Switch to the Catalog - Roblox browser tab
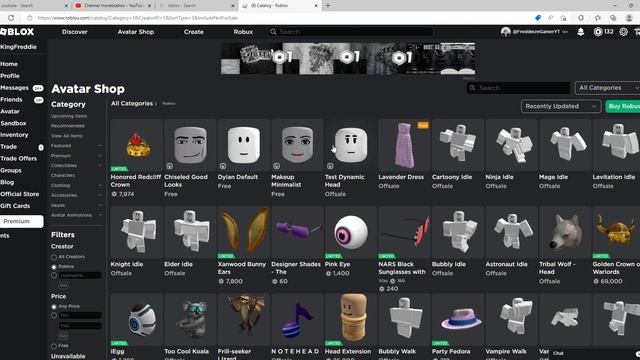640x360 pixels. (279, 6)
